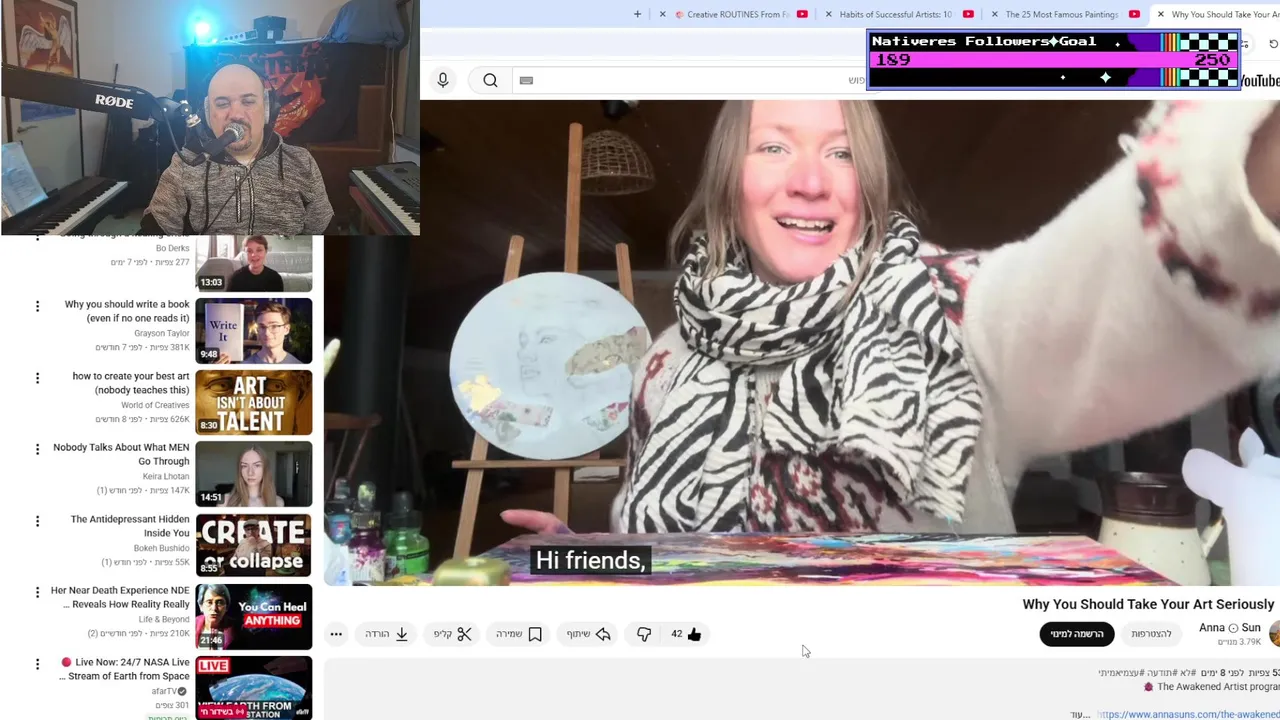Click channel name Life & Beyond
Viewport: 1280px width, 720px height.
(164, 620)
